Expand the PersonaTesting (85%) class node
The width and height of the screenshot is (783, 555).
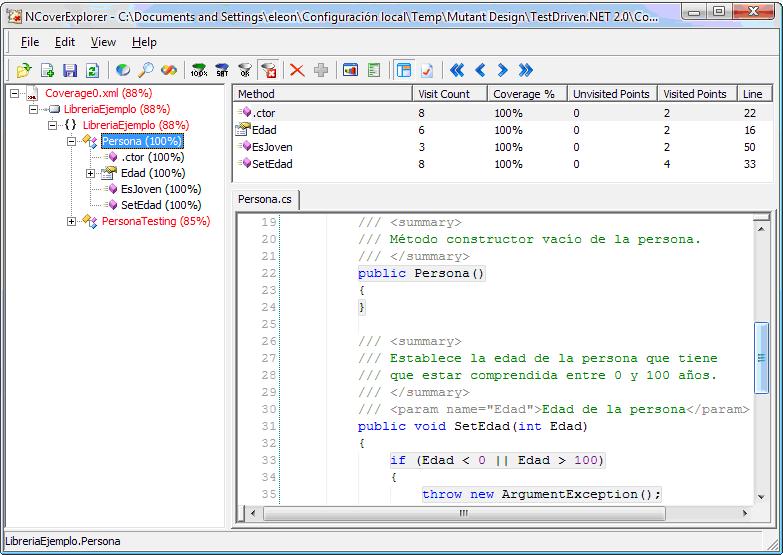(x=71, y=221)
